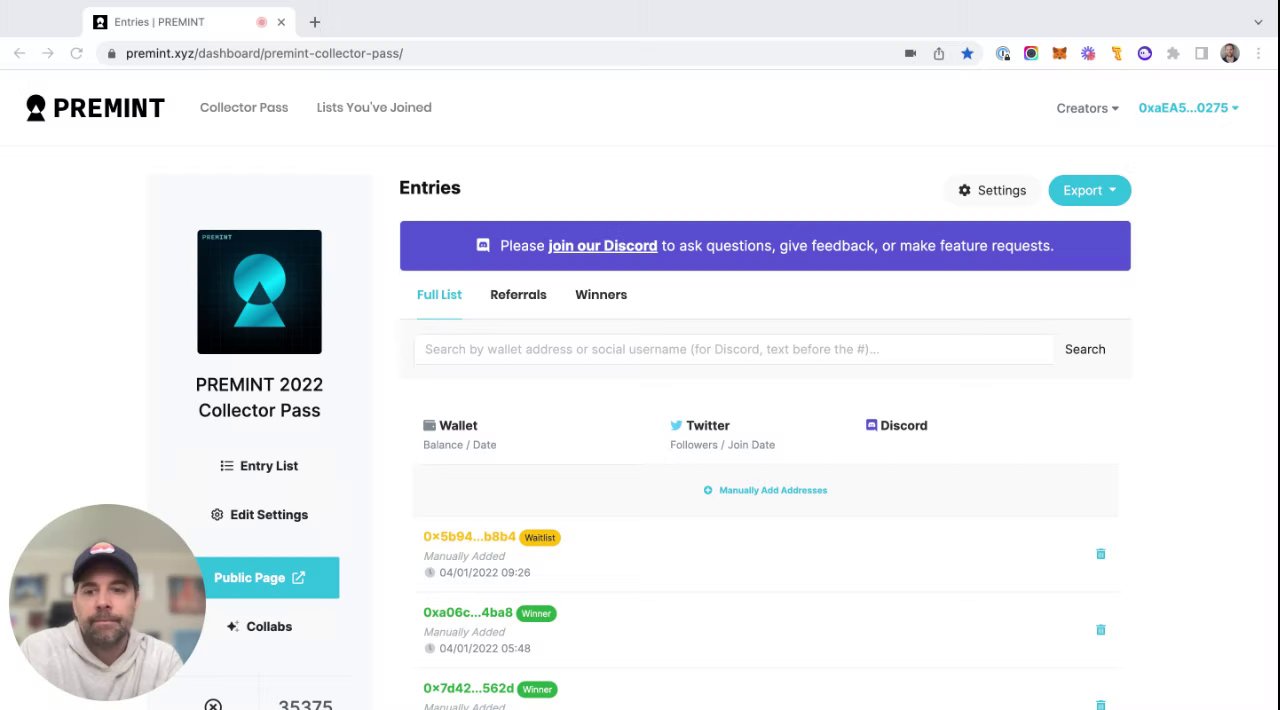Click the Winner badge on 0xa06c...4ba8
This screenshot has width=1280, height=710.
click(x=536, y=613)
